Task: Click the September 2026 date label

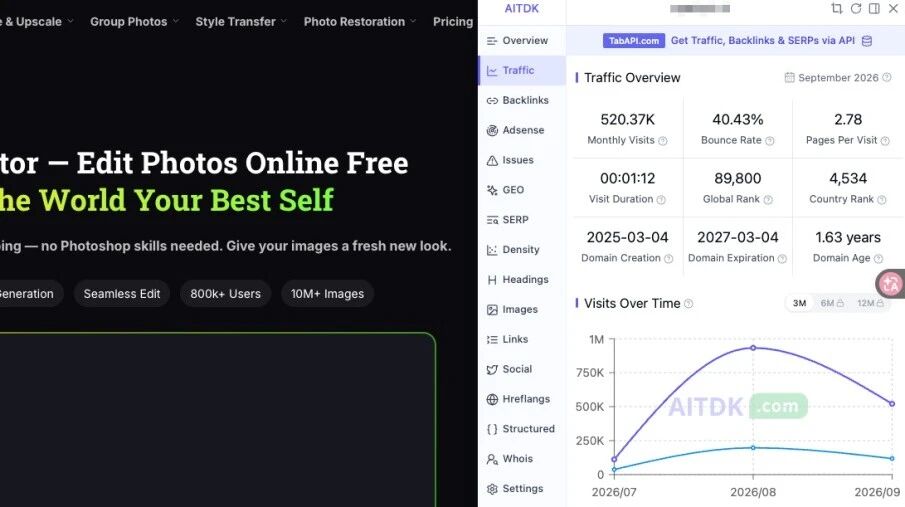Action: coord(838,78)
